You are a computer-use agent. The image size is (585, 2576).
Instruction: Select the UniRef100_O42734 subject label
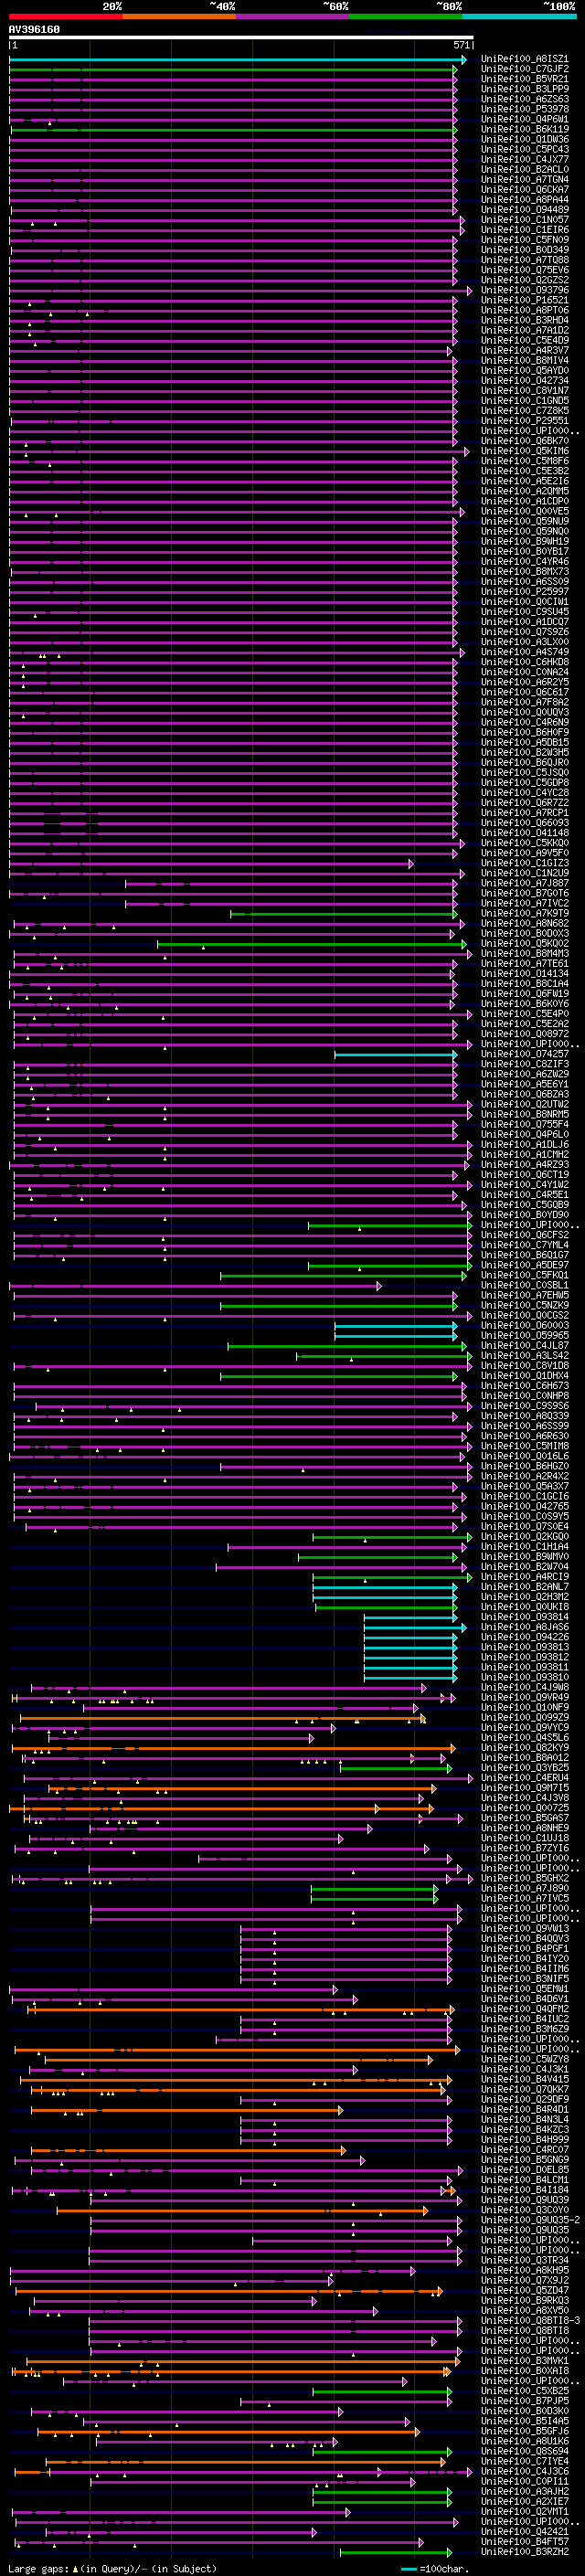(525, 381)
